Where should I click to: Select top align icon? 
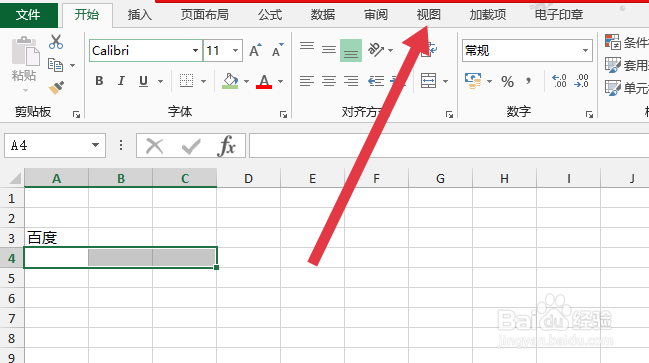(x=307, y=46)
